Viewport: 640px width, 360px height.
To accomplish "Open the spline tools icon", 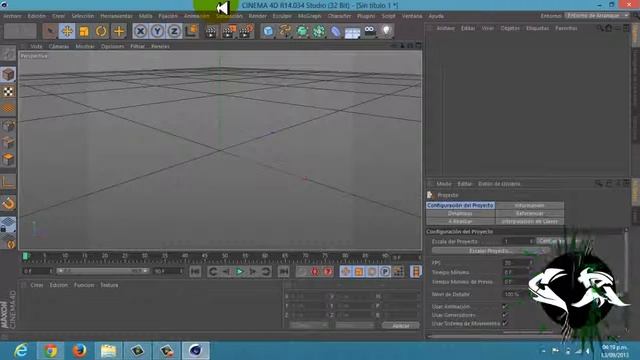I will tap(285, 31).
